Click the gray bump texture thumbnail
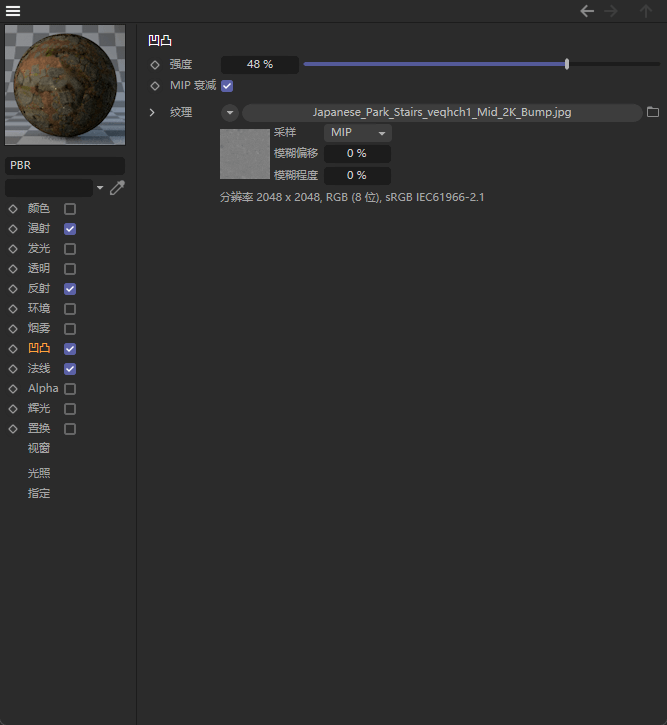Viewport: 667px width, 725px height. pyautogui.click(x=245, y=154)
